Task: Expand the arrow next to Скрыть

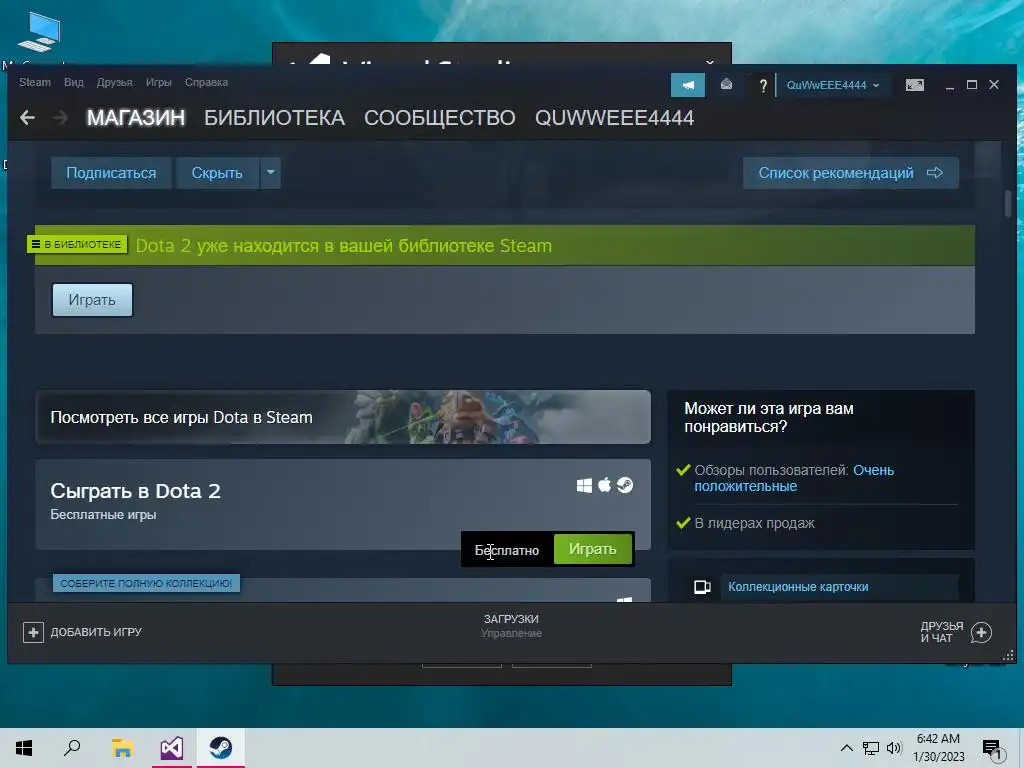Action: click(x=270, y=172)
